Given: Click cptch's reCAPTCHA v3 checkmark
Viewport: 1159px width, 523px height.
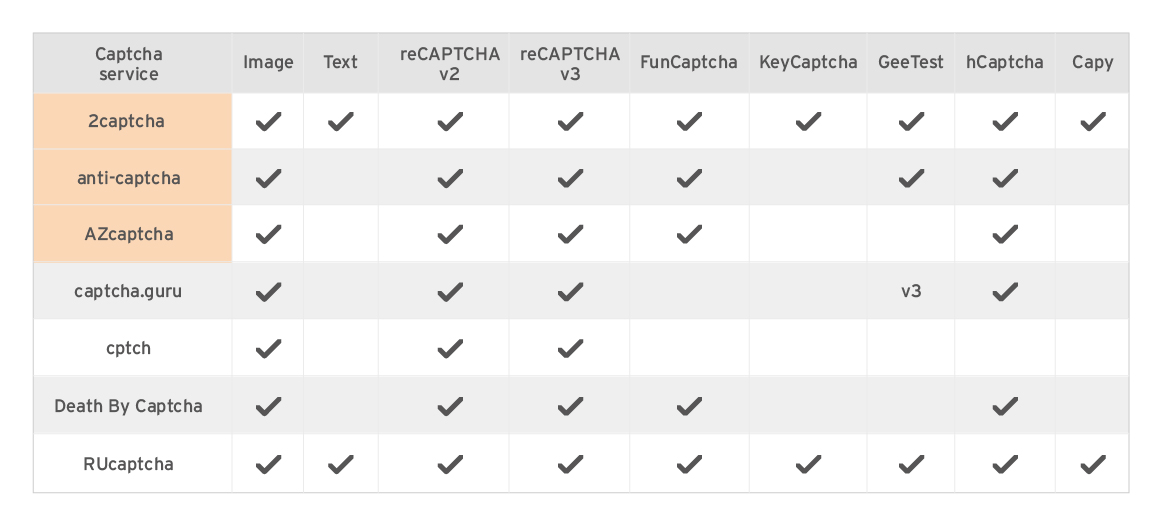Looking at the screenshot, I should (x=570, y=349).
